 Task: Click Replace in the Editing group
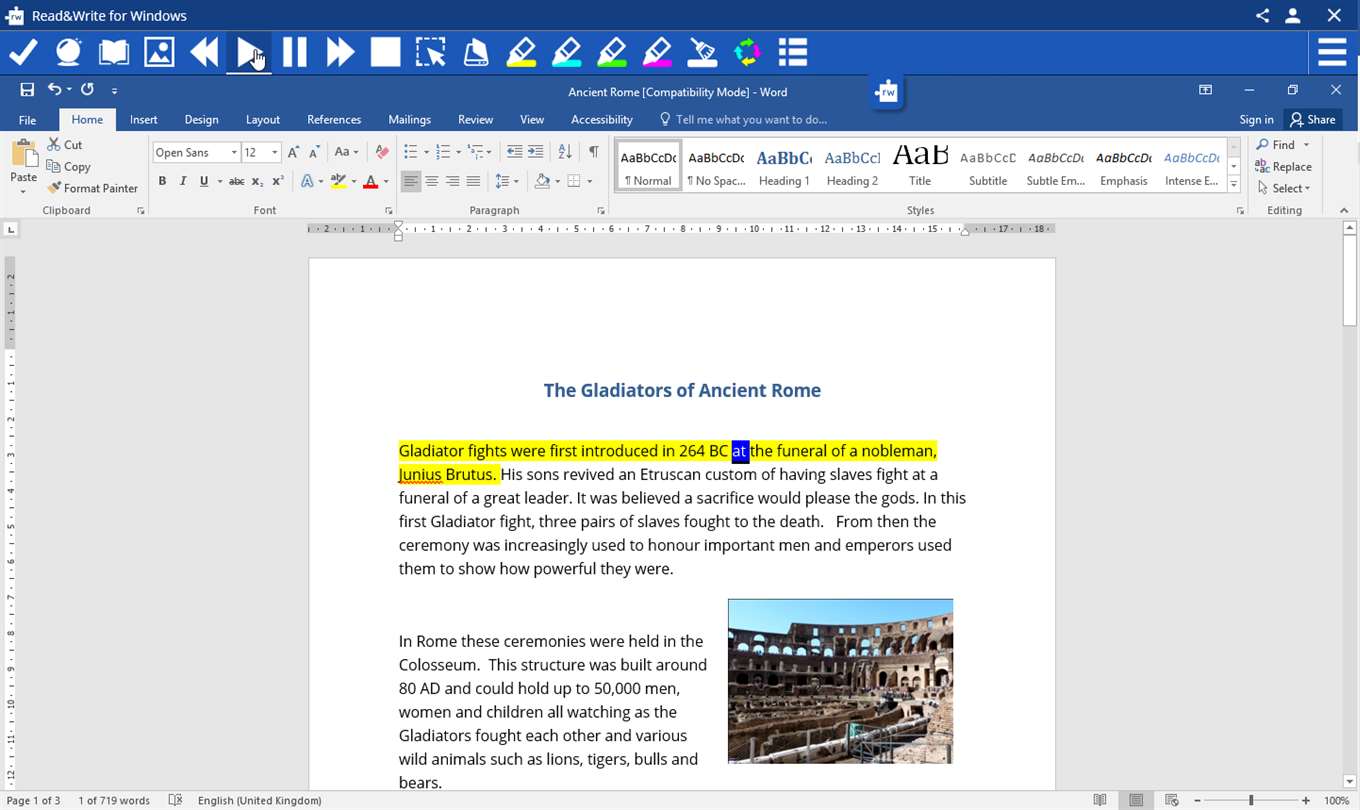[1284, 167]
